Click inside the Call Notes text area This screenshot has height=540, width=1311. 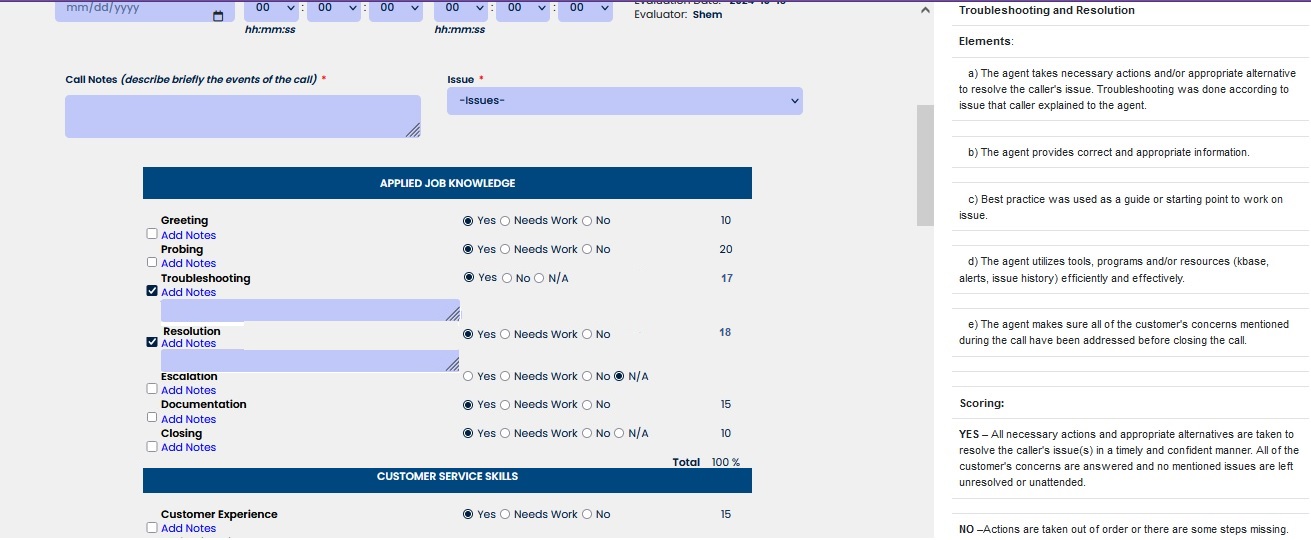pyautogui.click(x=240, y=116)
